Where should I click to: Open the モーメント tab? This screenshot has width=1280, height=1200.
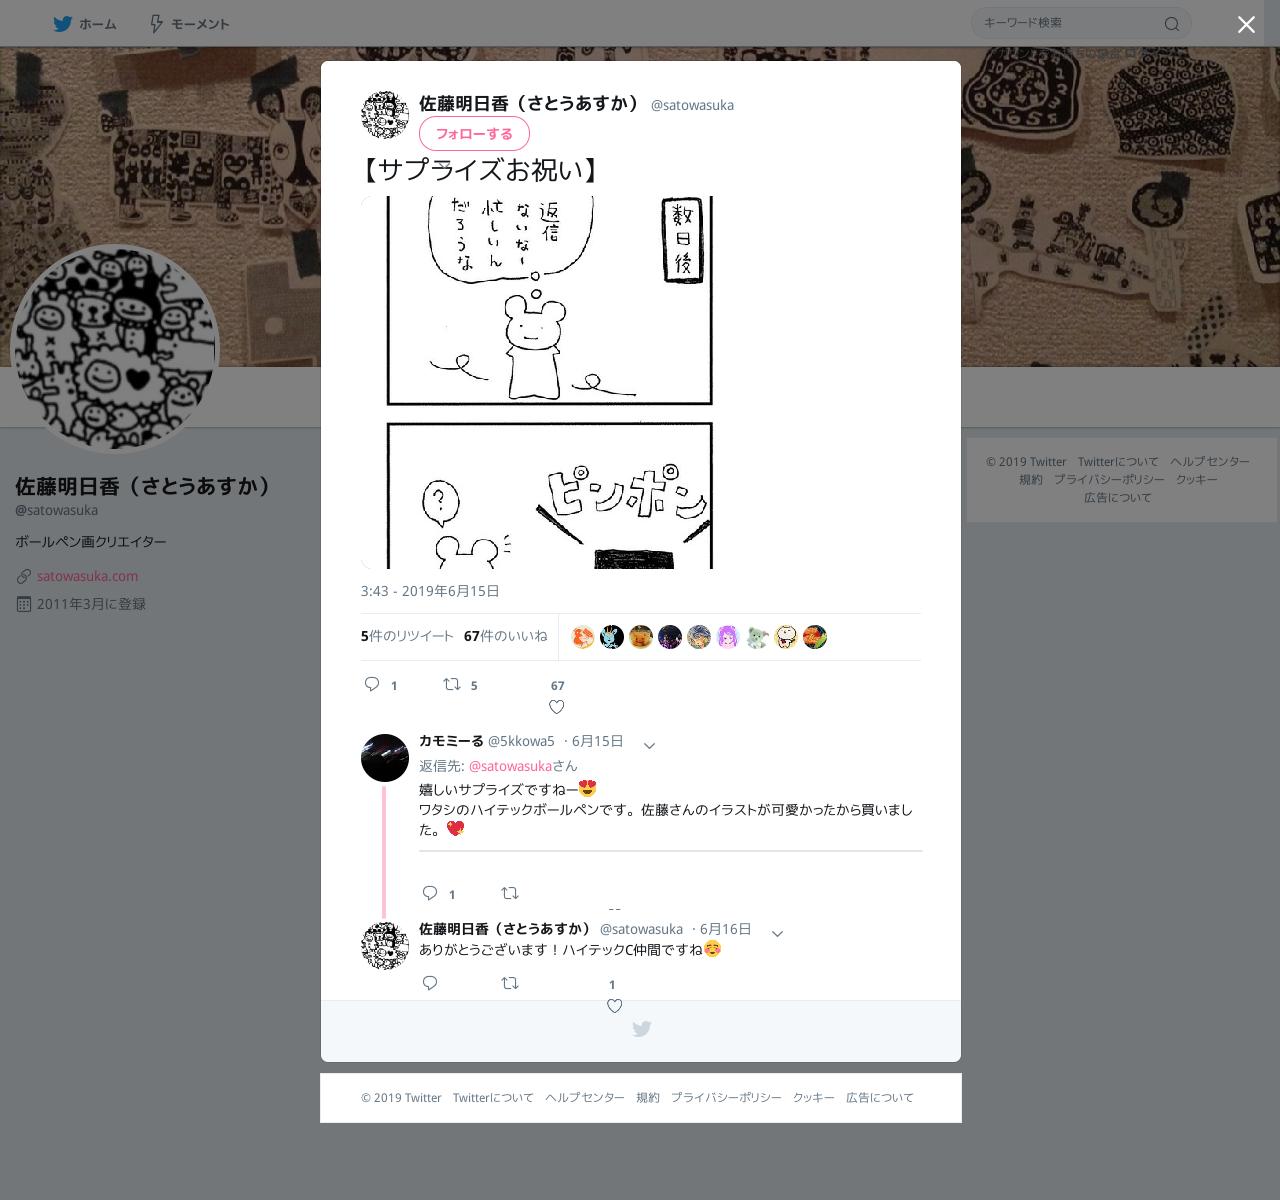189,23
